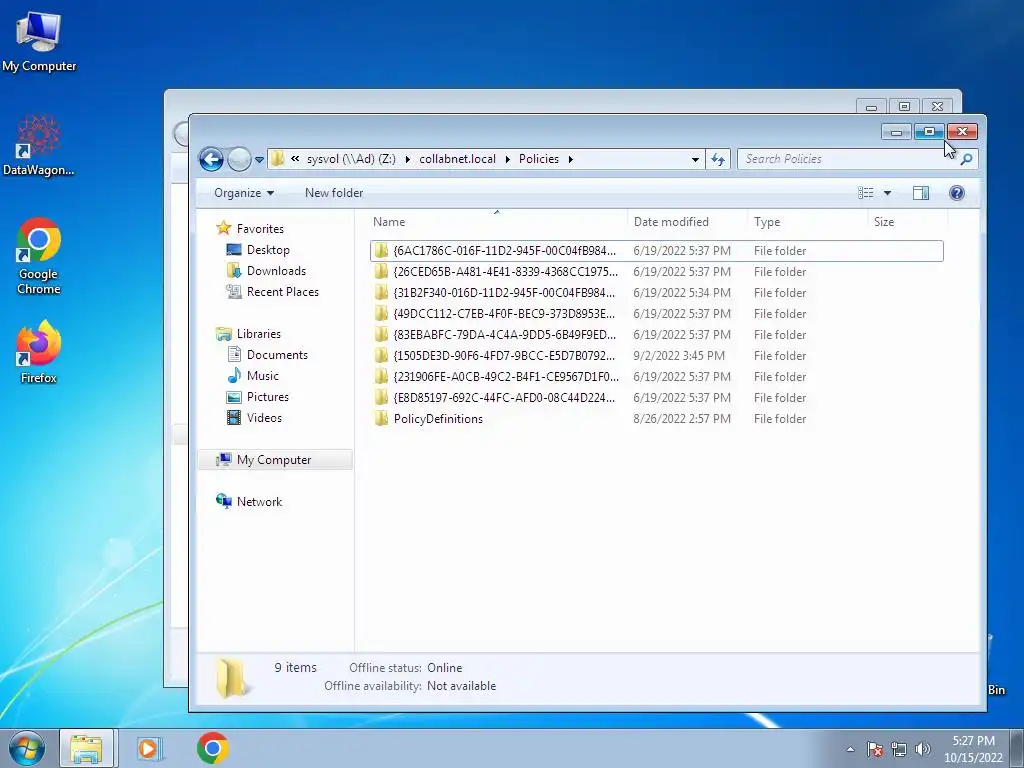
Task: Select Downloads in Favorites
Action: point(276,270)
